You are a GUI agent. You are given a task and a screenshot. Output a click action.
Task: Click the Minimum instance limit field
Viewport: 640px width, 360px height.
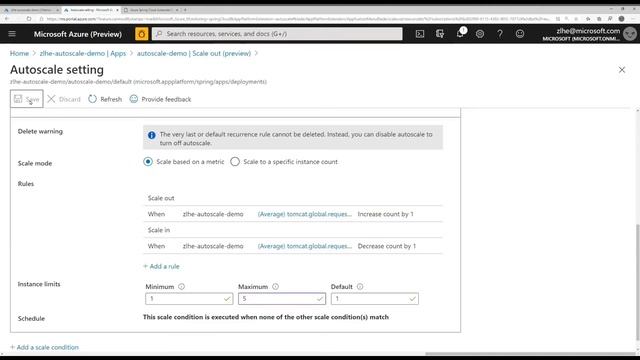pos(189,299)
